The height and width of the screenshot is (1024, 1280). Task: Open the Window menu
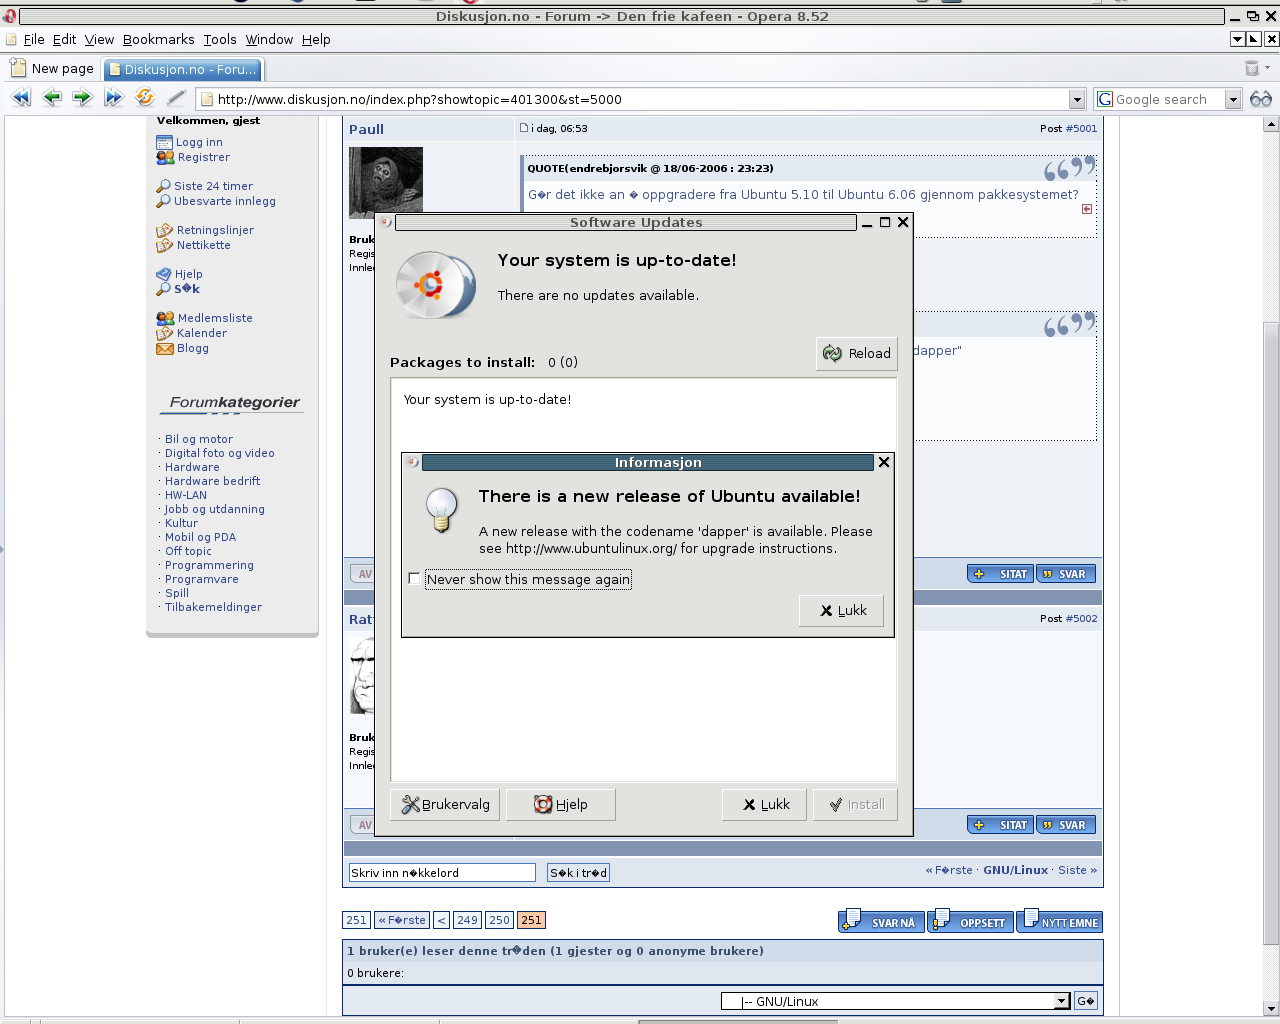point(269,39)
